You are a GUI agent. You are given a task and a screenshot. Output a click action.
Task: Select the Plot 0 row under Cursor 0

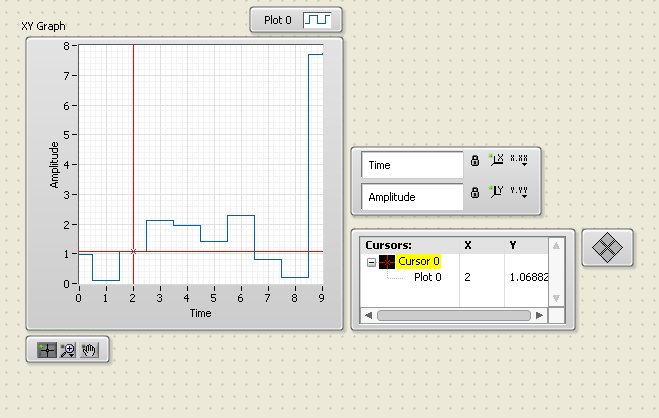[x=427, y=277]
